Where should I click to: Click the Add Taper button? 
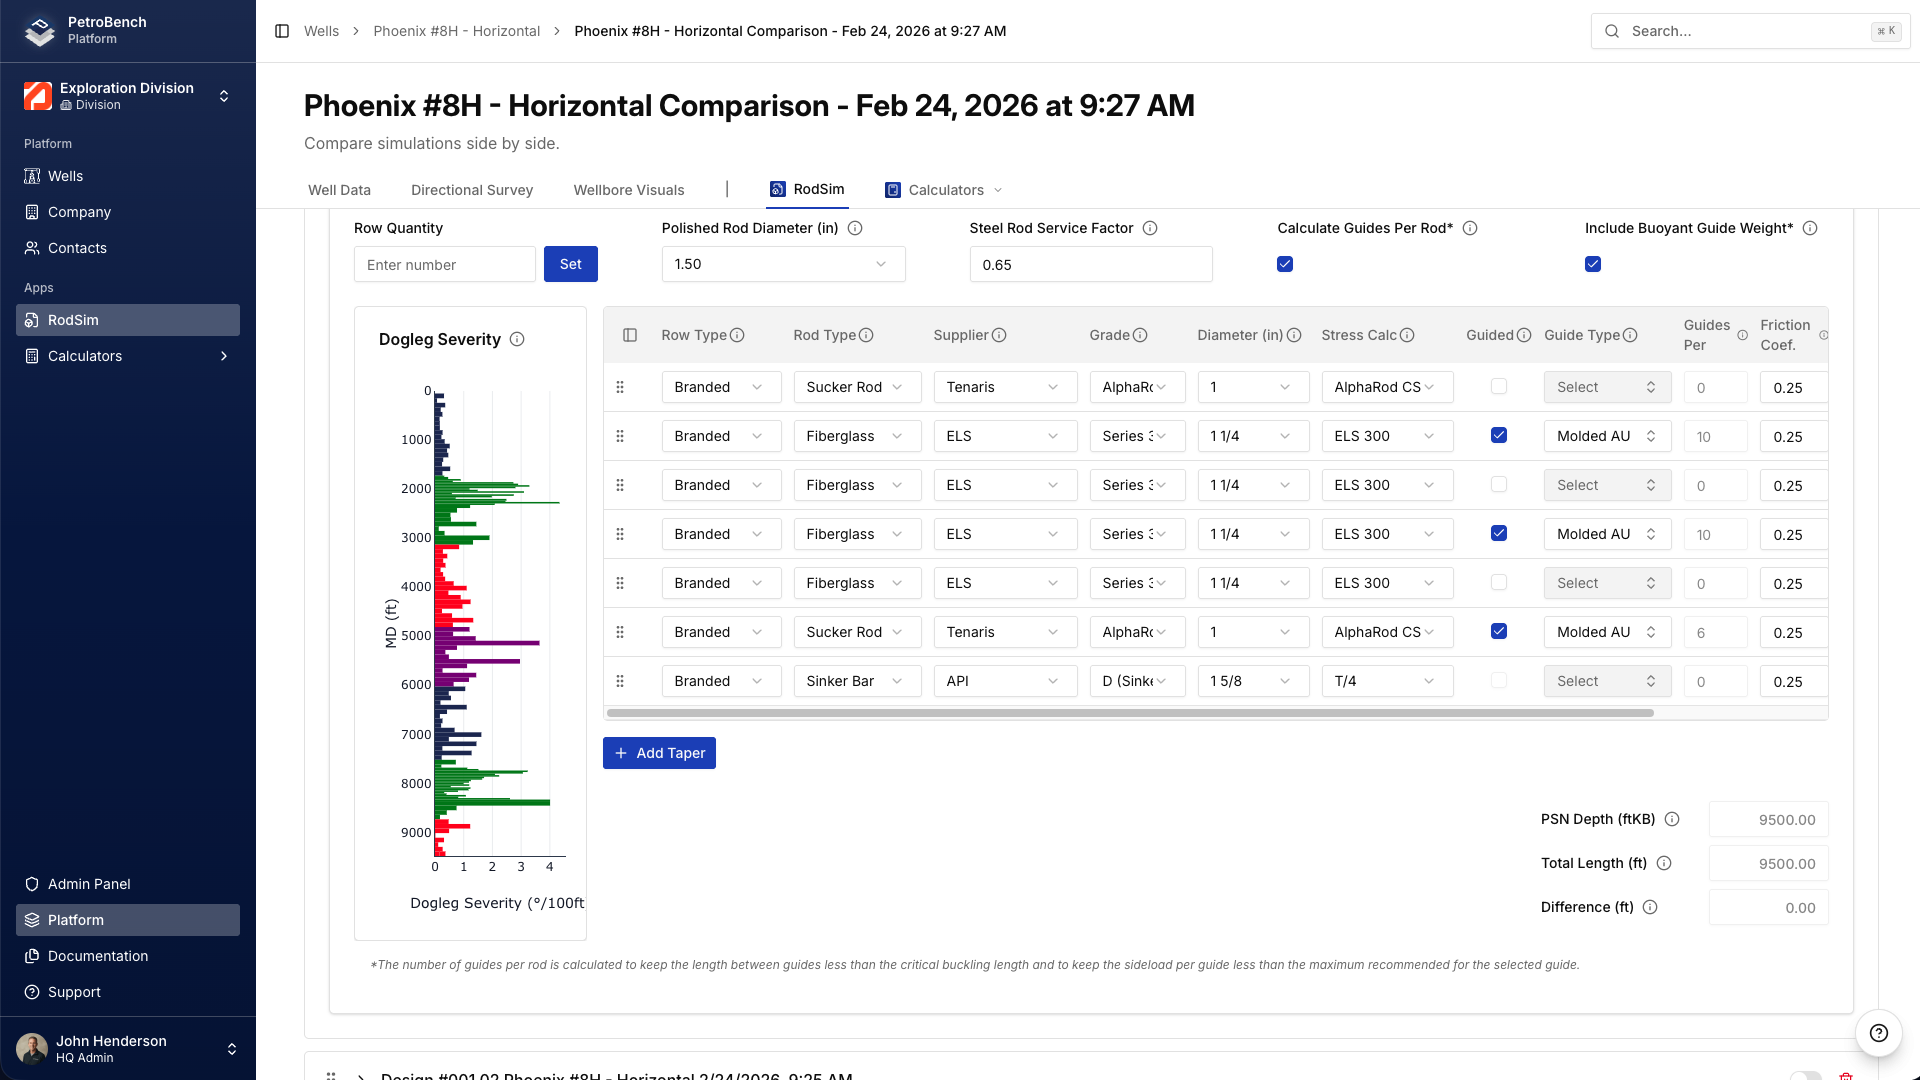coord(659,752)
